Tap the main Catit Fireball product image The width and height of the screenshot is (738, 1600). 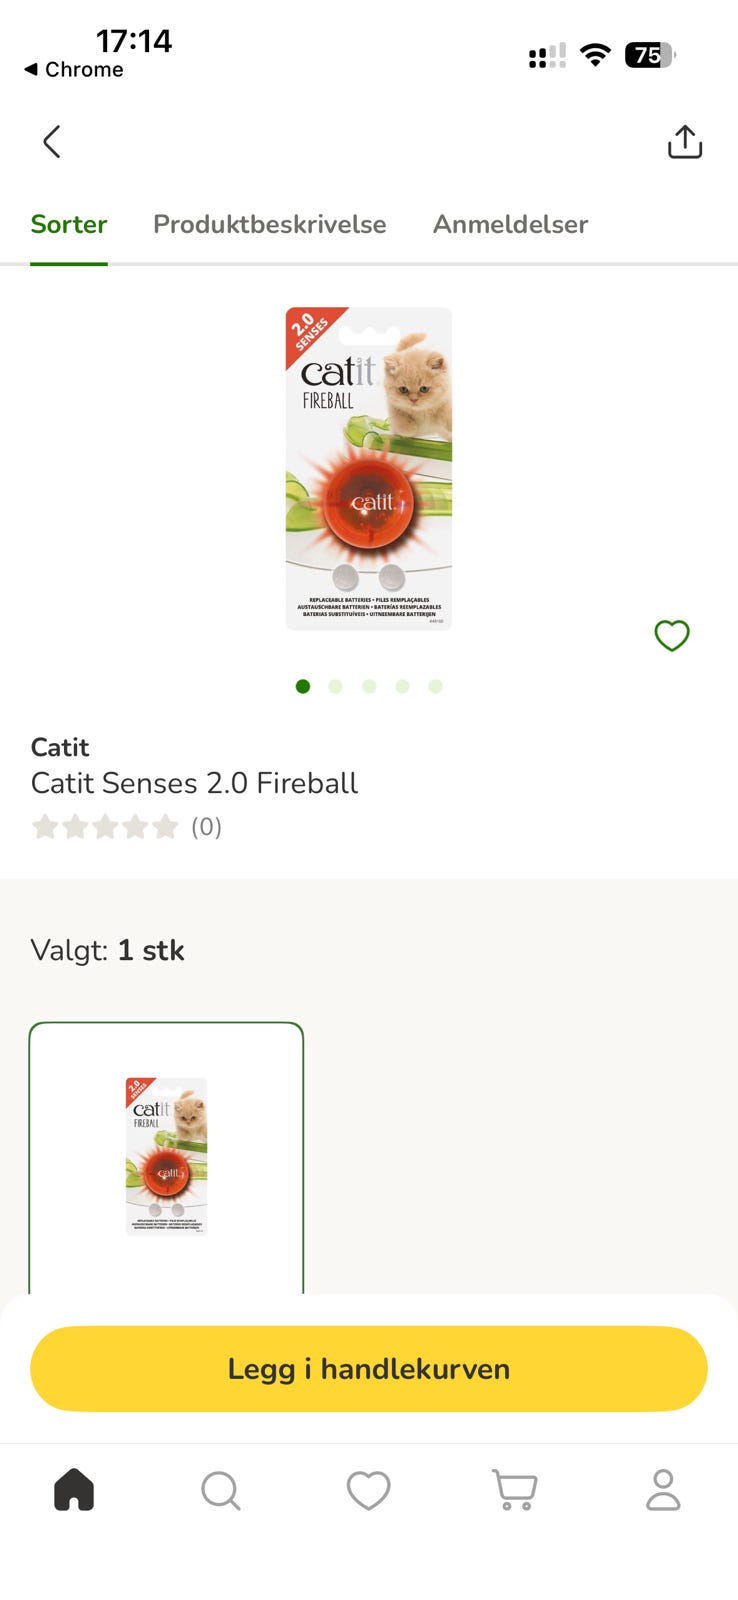[368, 468]
